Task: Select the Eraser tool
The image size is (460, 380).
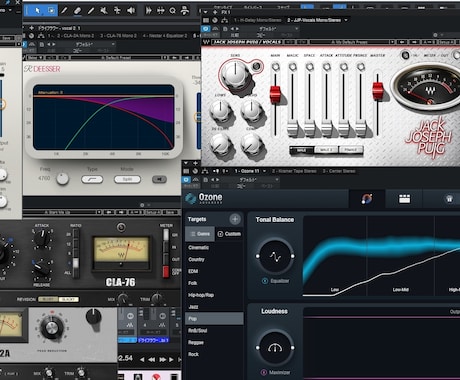Action: [77, 11]
